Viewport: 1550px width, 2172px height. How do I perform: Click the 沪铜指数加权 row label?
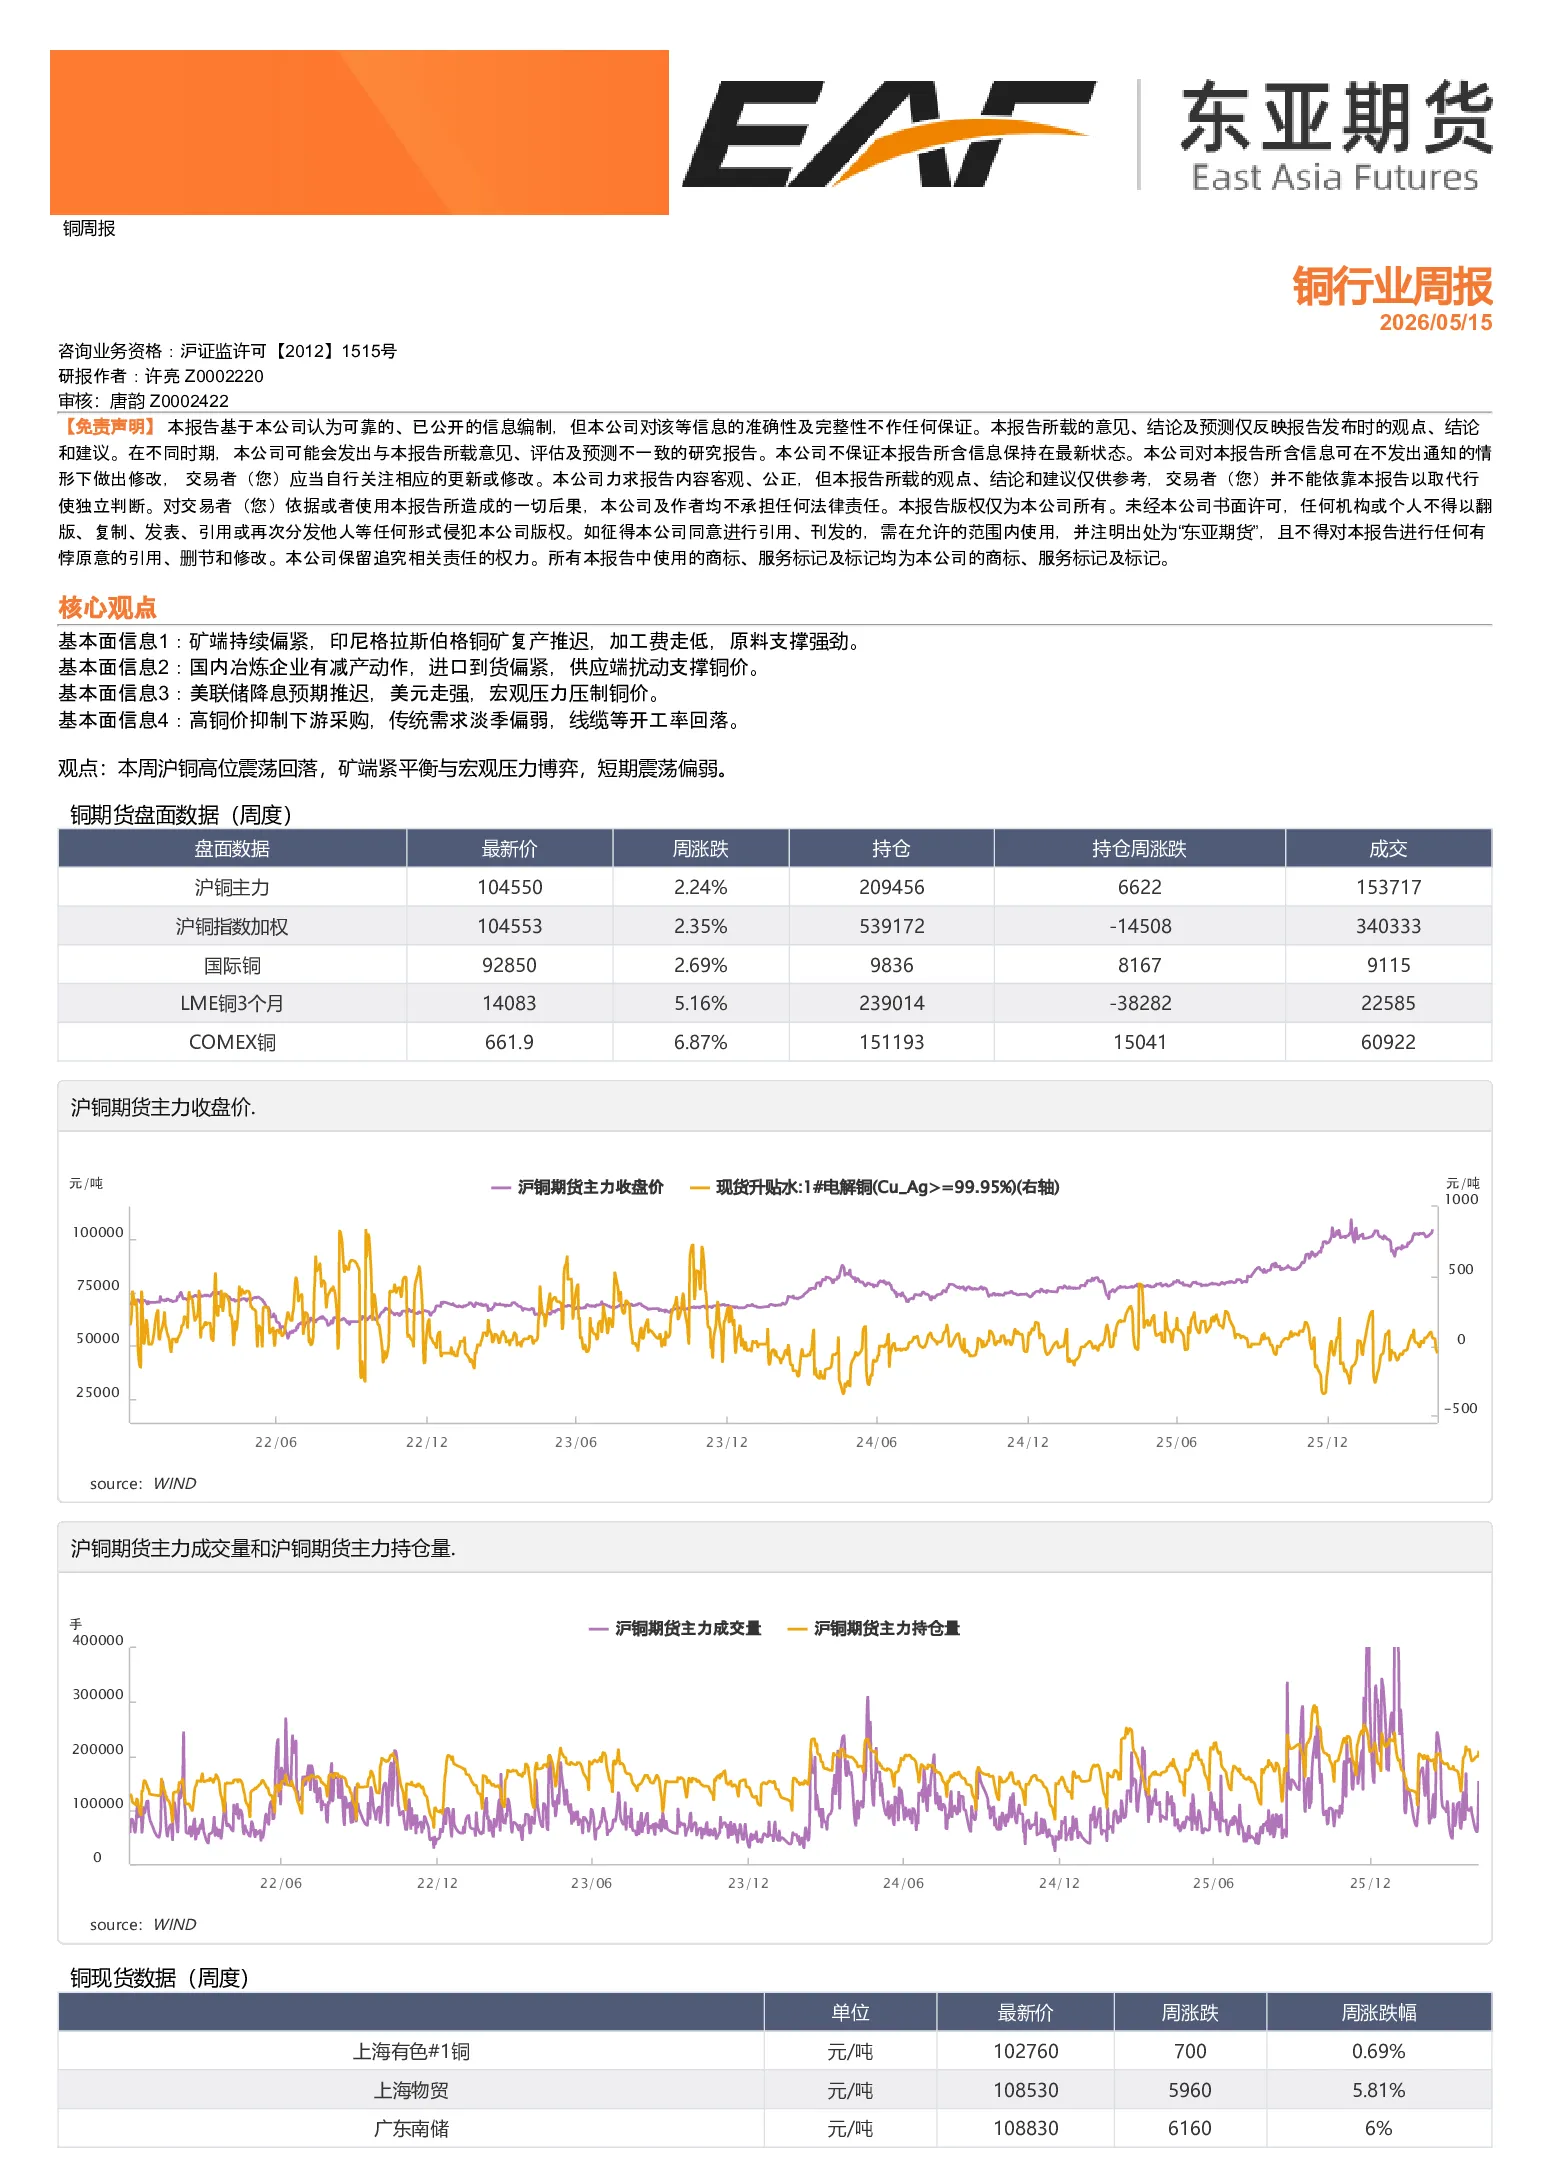click(232, 926)
